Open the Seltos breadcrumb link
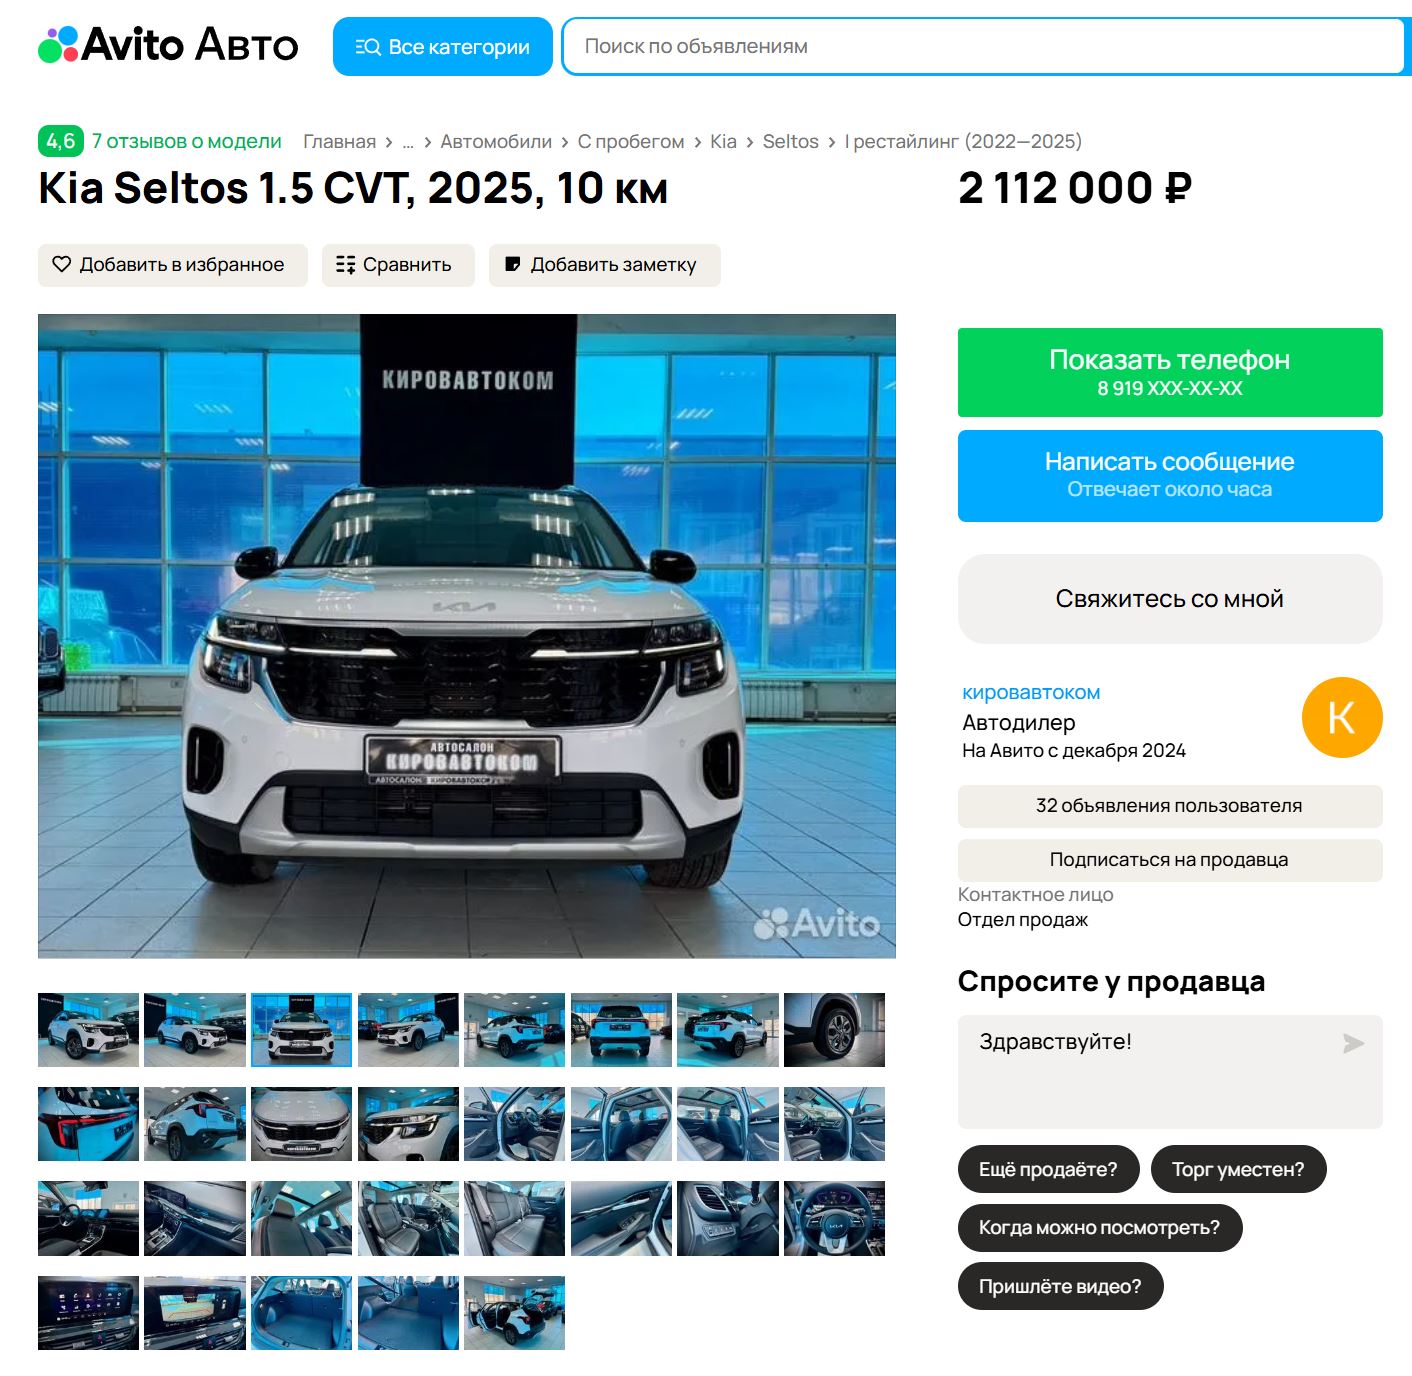Screen dimensions: 1412x1376 pyautogui.click(x=790, y=142)
